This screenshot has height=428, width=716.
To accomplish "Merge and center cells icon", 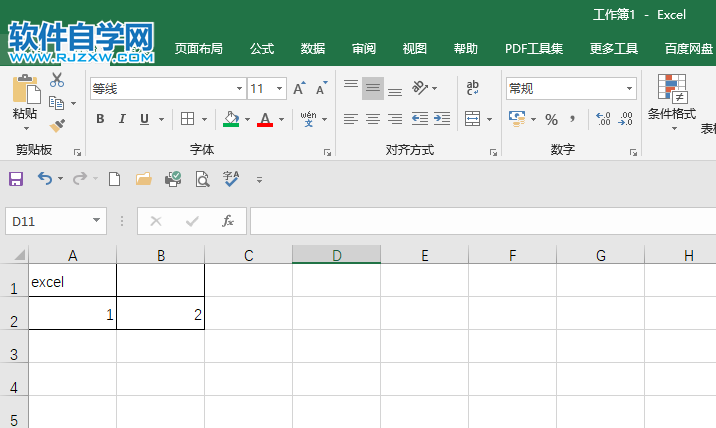I will coord(472,119).
